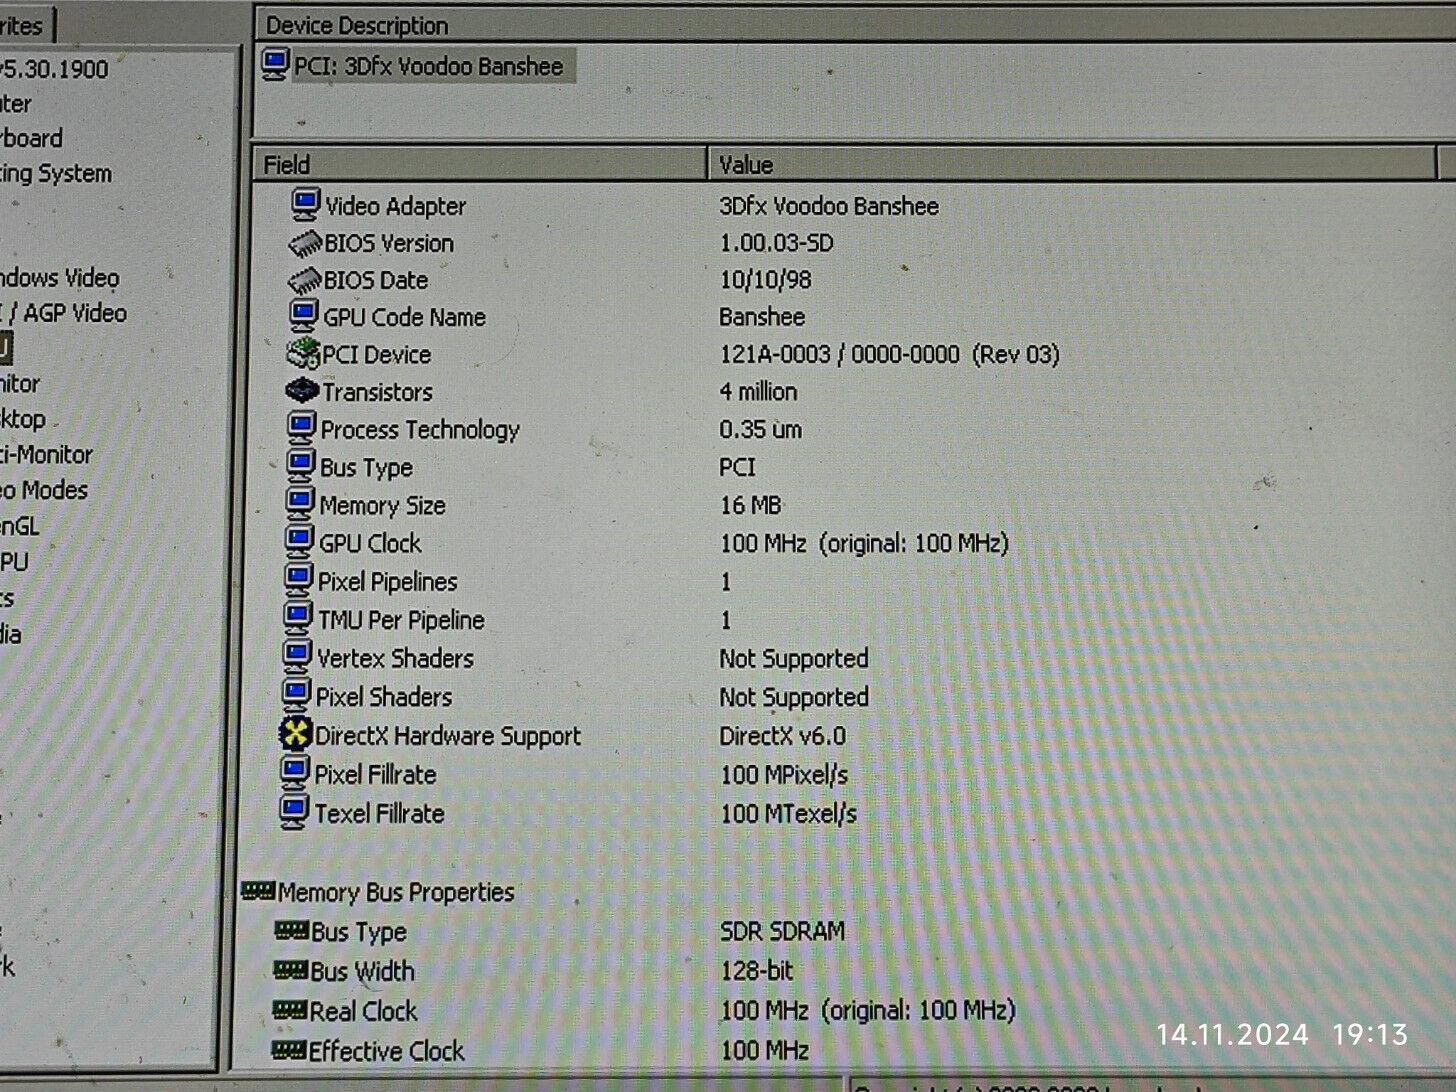Viewport: 1456px width, 1092px height.
Task: Click the Effective Clock memory icon
Action: click(x=289, y=1050)
